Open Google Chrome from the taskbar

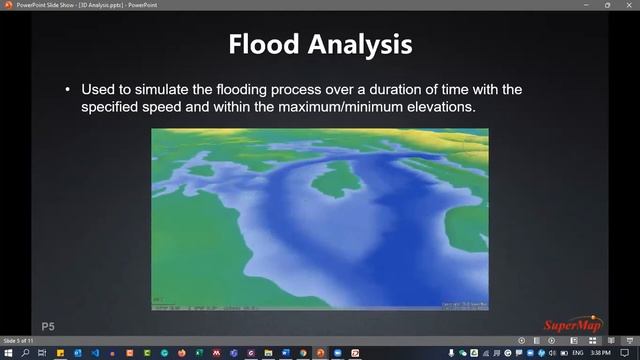[303, 353]
